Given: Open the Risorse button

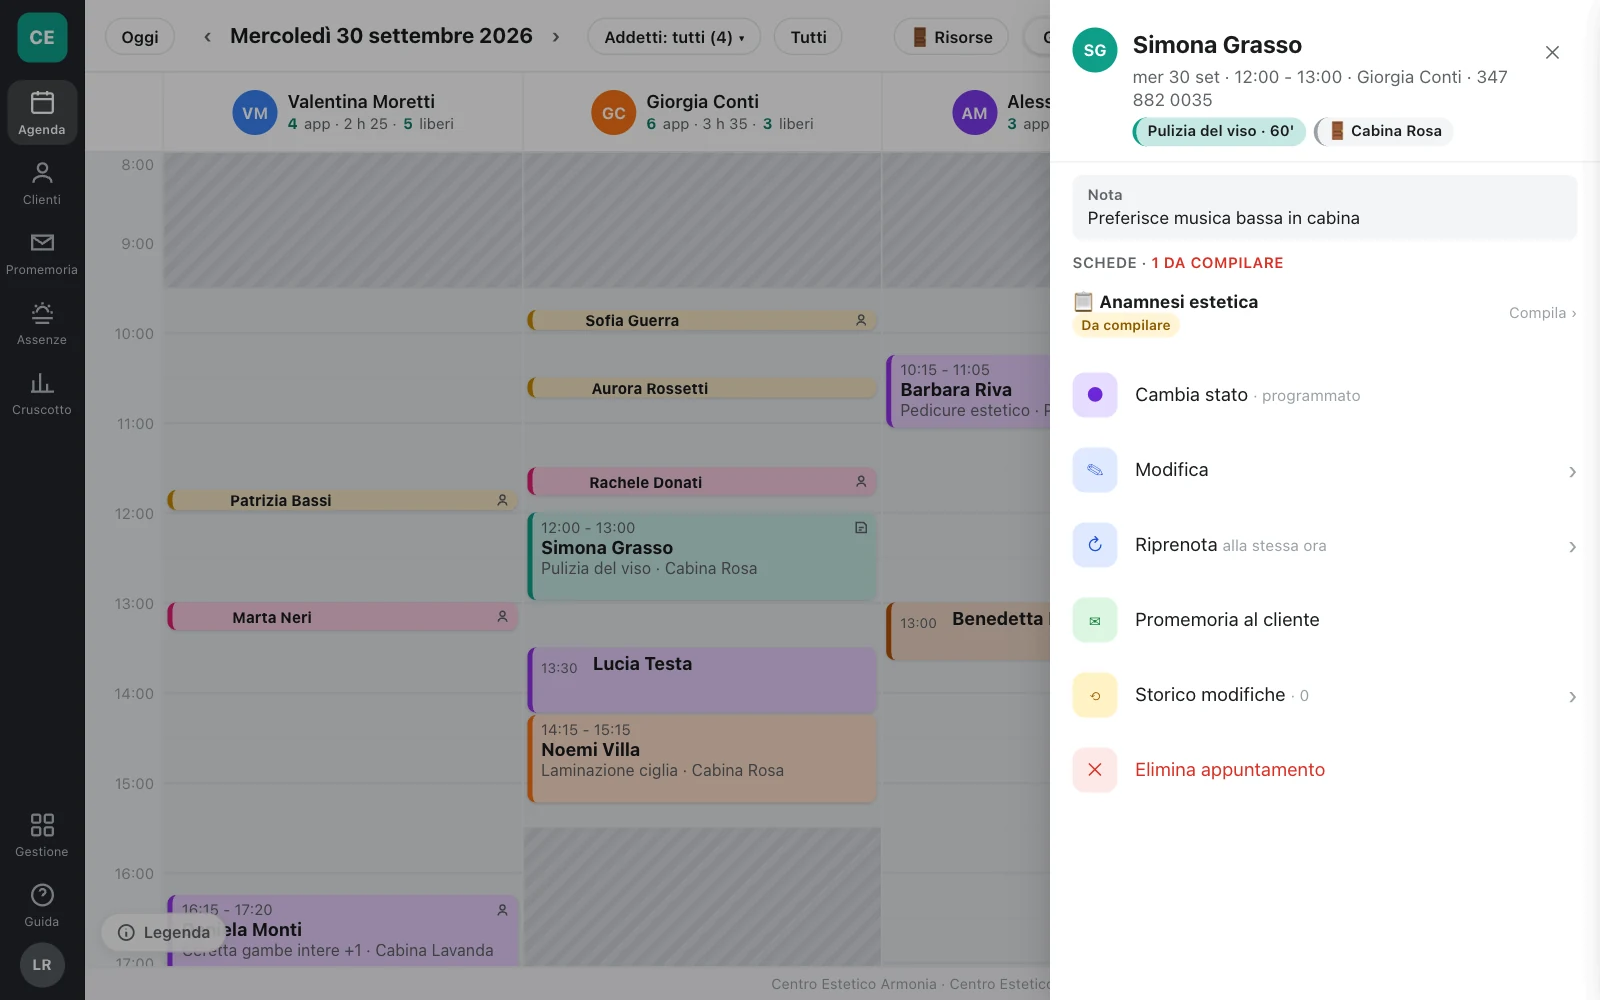Looking at the screenshot, I should [x=952, y=37].
